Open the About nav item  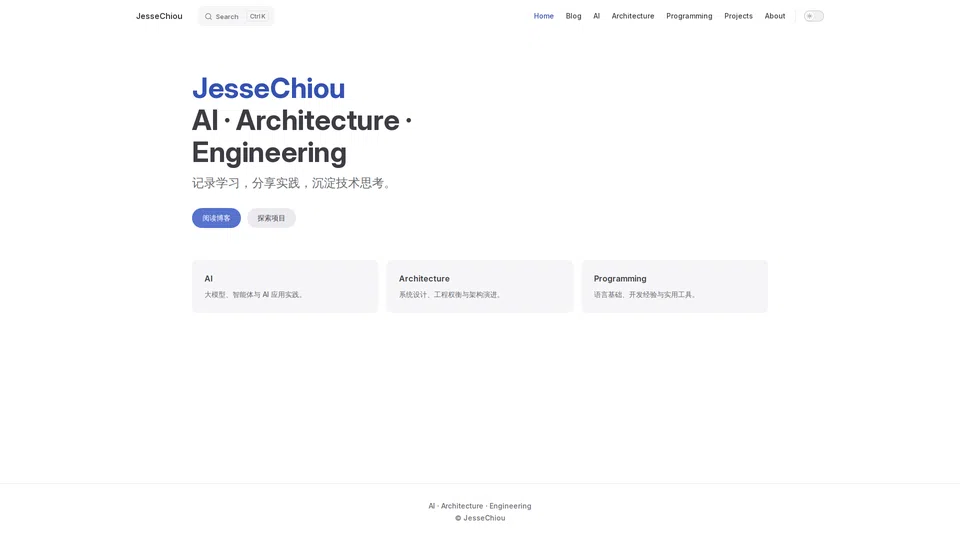coord(775,16)
